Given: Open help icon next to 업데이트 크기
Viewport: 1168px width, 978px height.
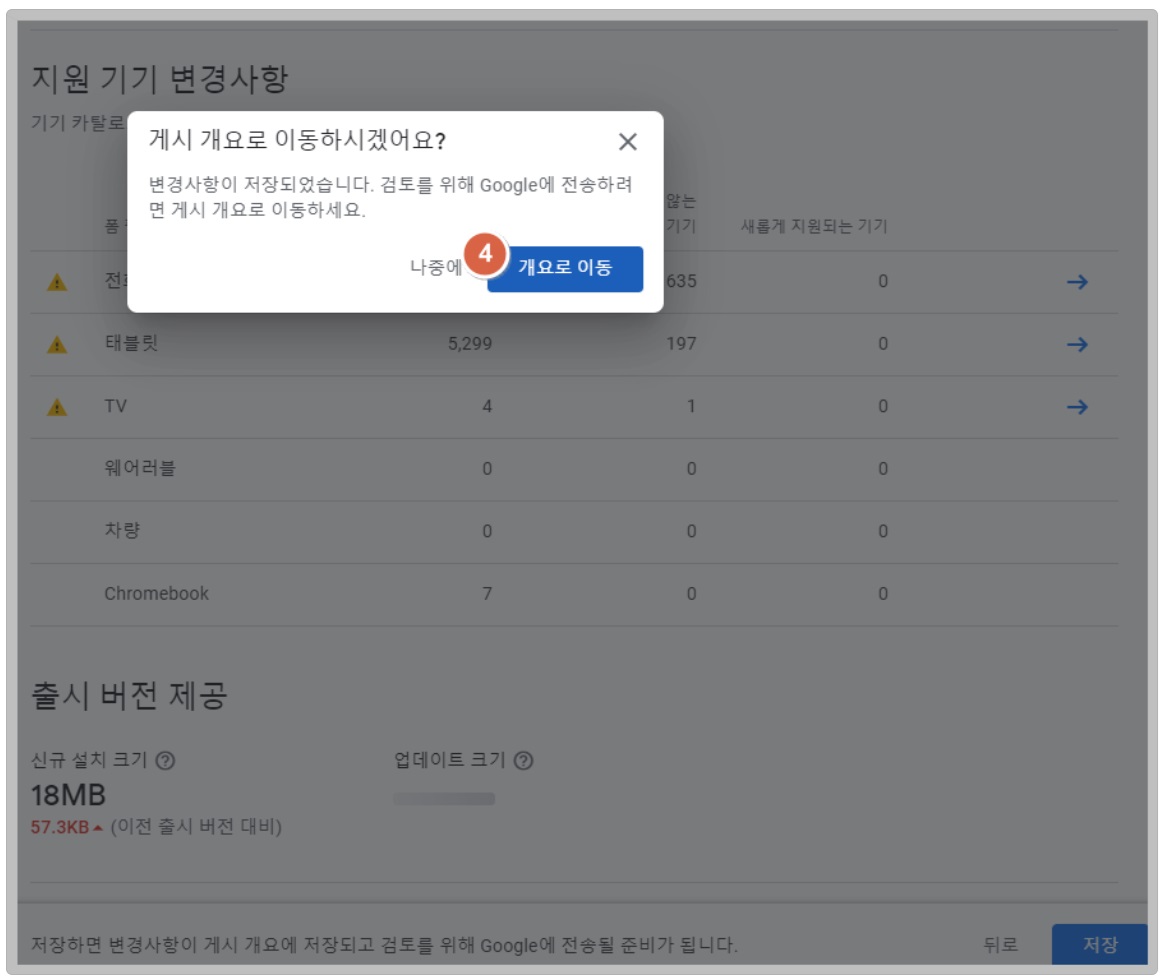Looking at the screenshot, I should 524,761.
